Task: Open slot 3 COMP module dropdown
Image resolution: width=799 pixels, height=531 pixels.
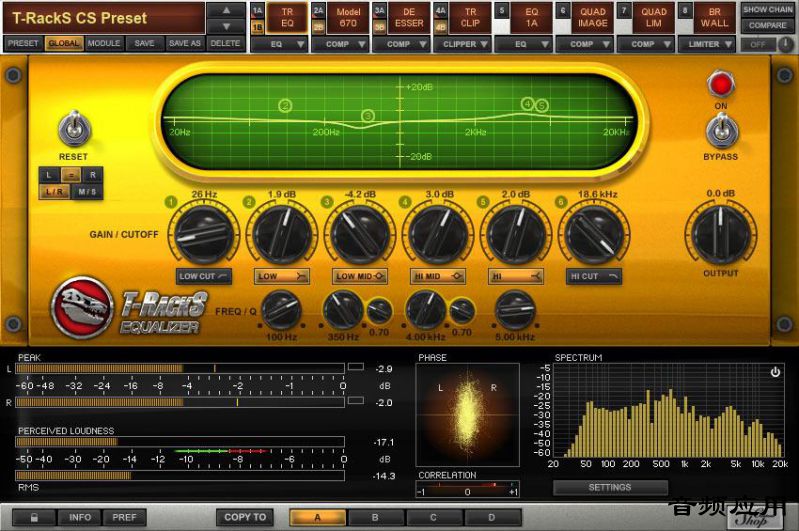Action: tap(402, 44)
